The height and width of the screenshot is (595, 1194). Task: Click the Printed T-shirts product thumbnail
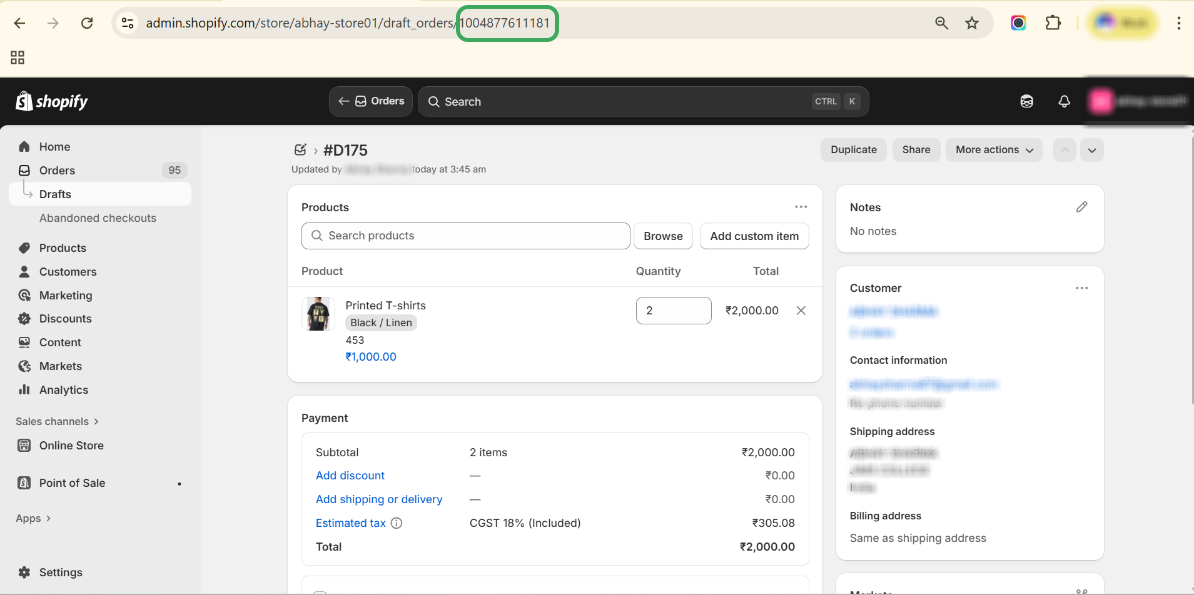click(319, 314)
